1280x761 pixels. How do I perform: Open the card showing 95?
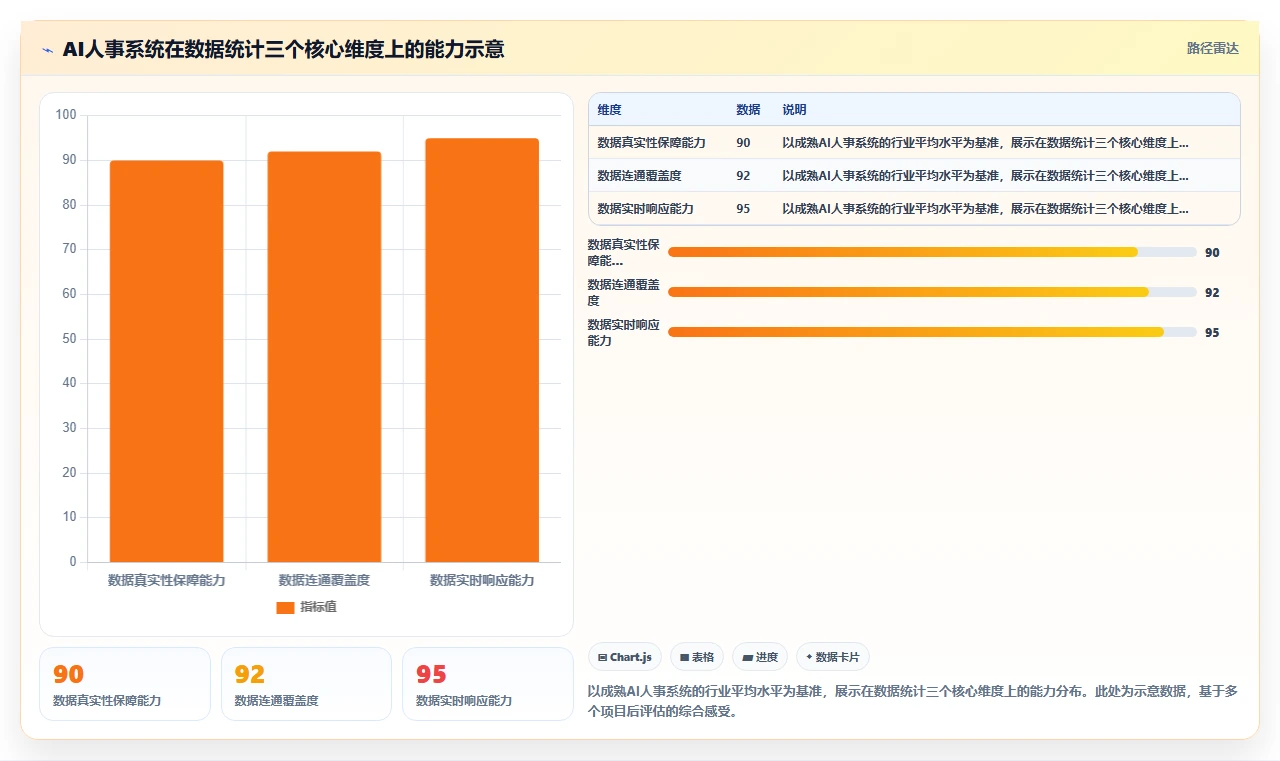pyautogui.click(x=487, y=684)
